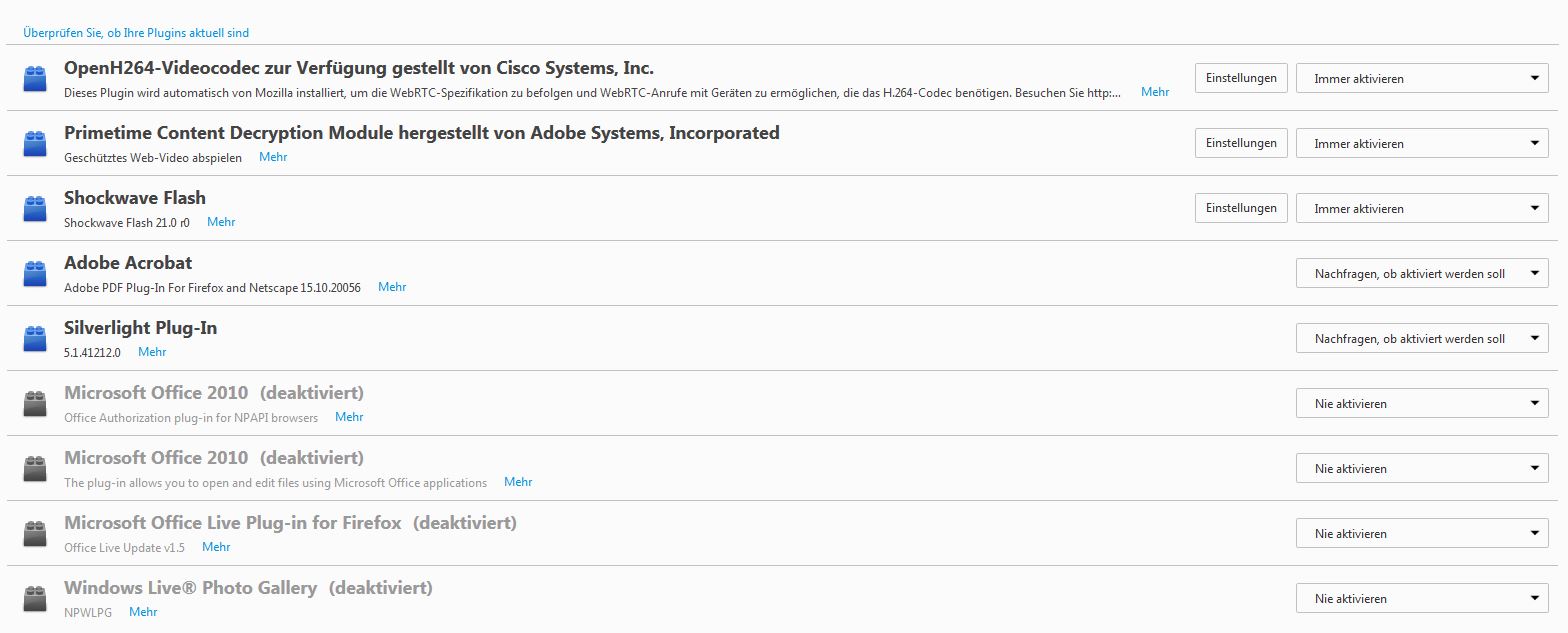This screenshot has width=1568, height=633.
Task: Open activation dropdown for OpenH264 Videocodec
Action: [1421, 78]
